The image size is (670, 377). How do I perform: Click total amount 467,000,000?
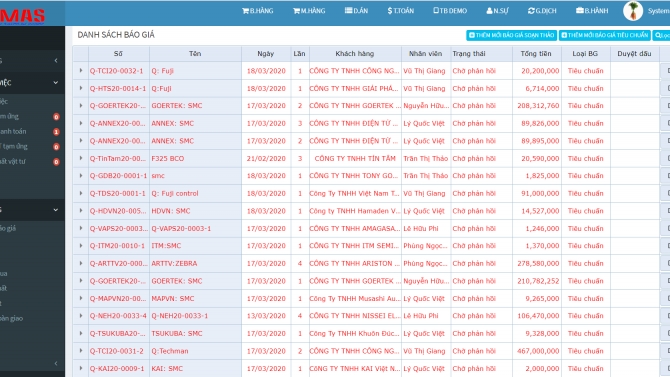(x=538, y=351)
